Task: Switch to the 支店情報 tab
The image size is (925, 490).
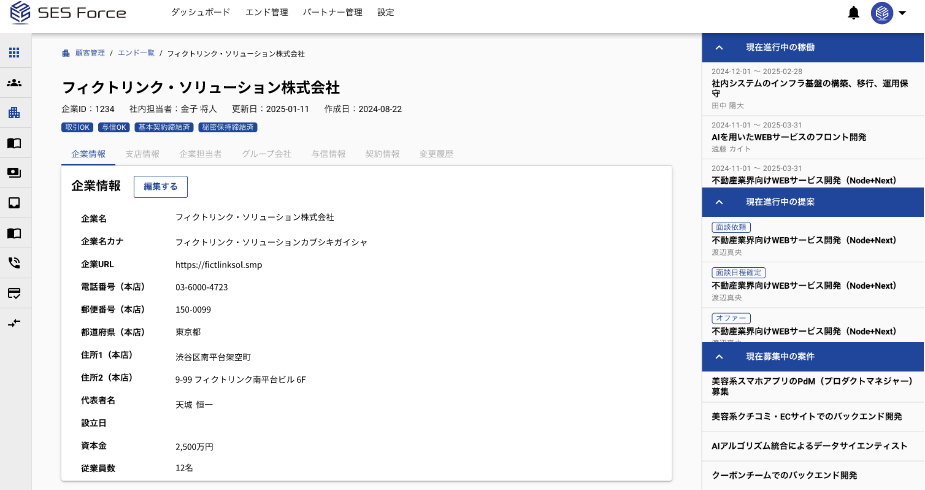Action: point(142,154)
